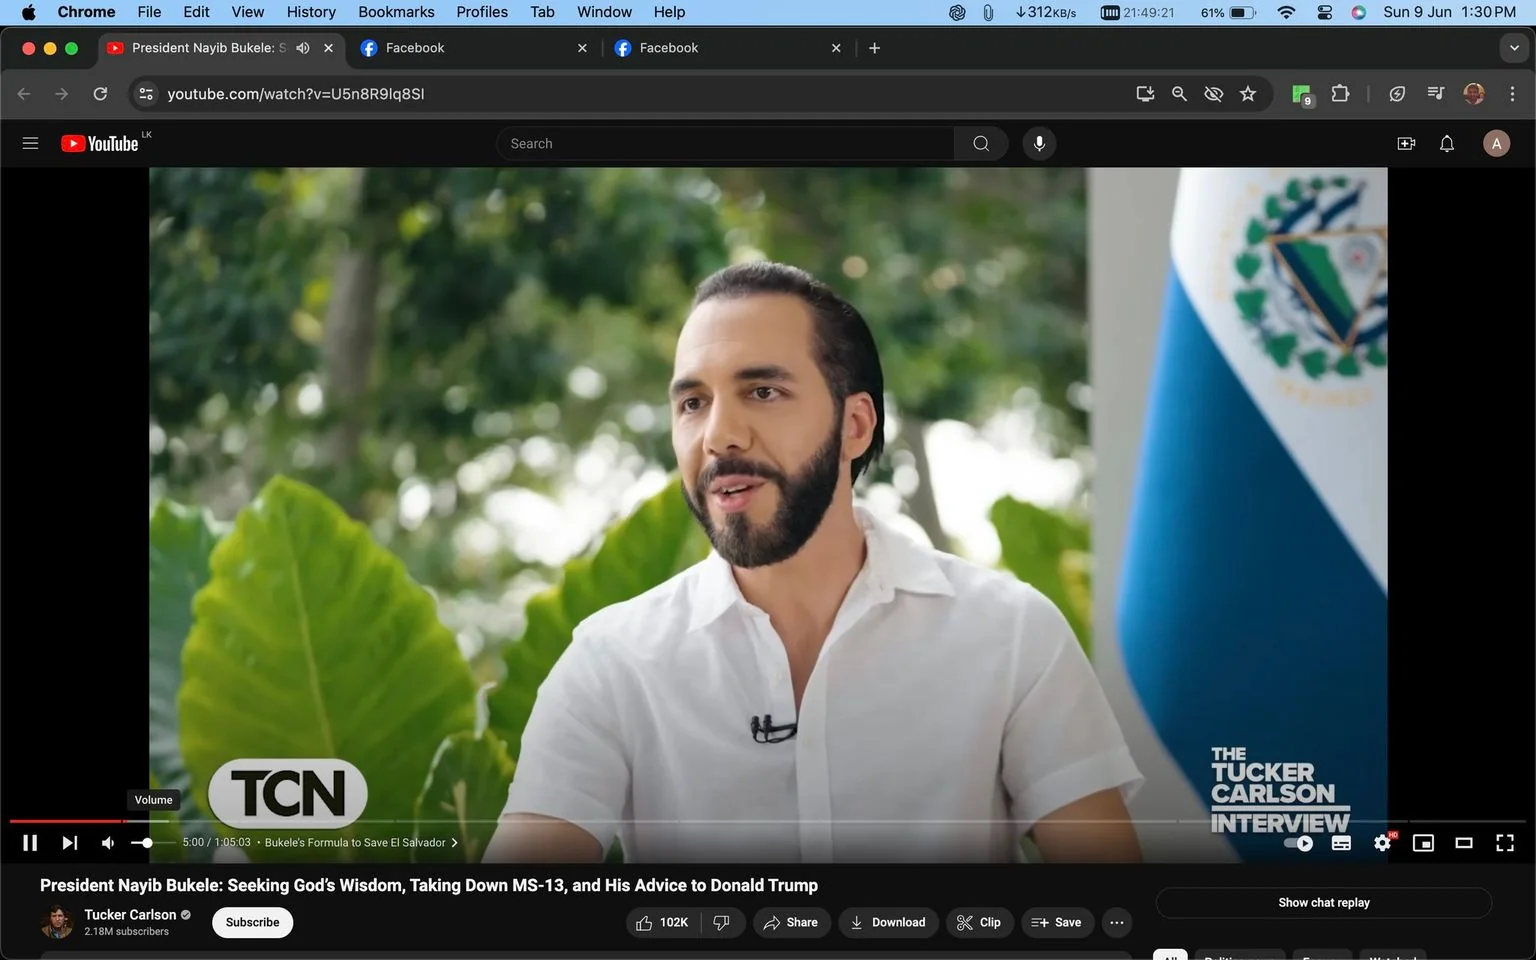The image size is (1536, 960).
Task: Mute the tab audio speaker icon
Action: pos(303,47)
